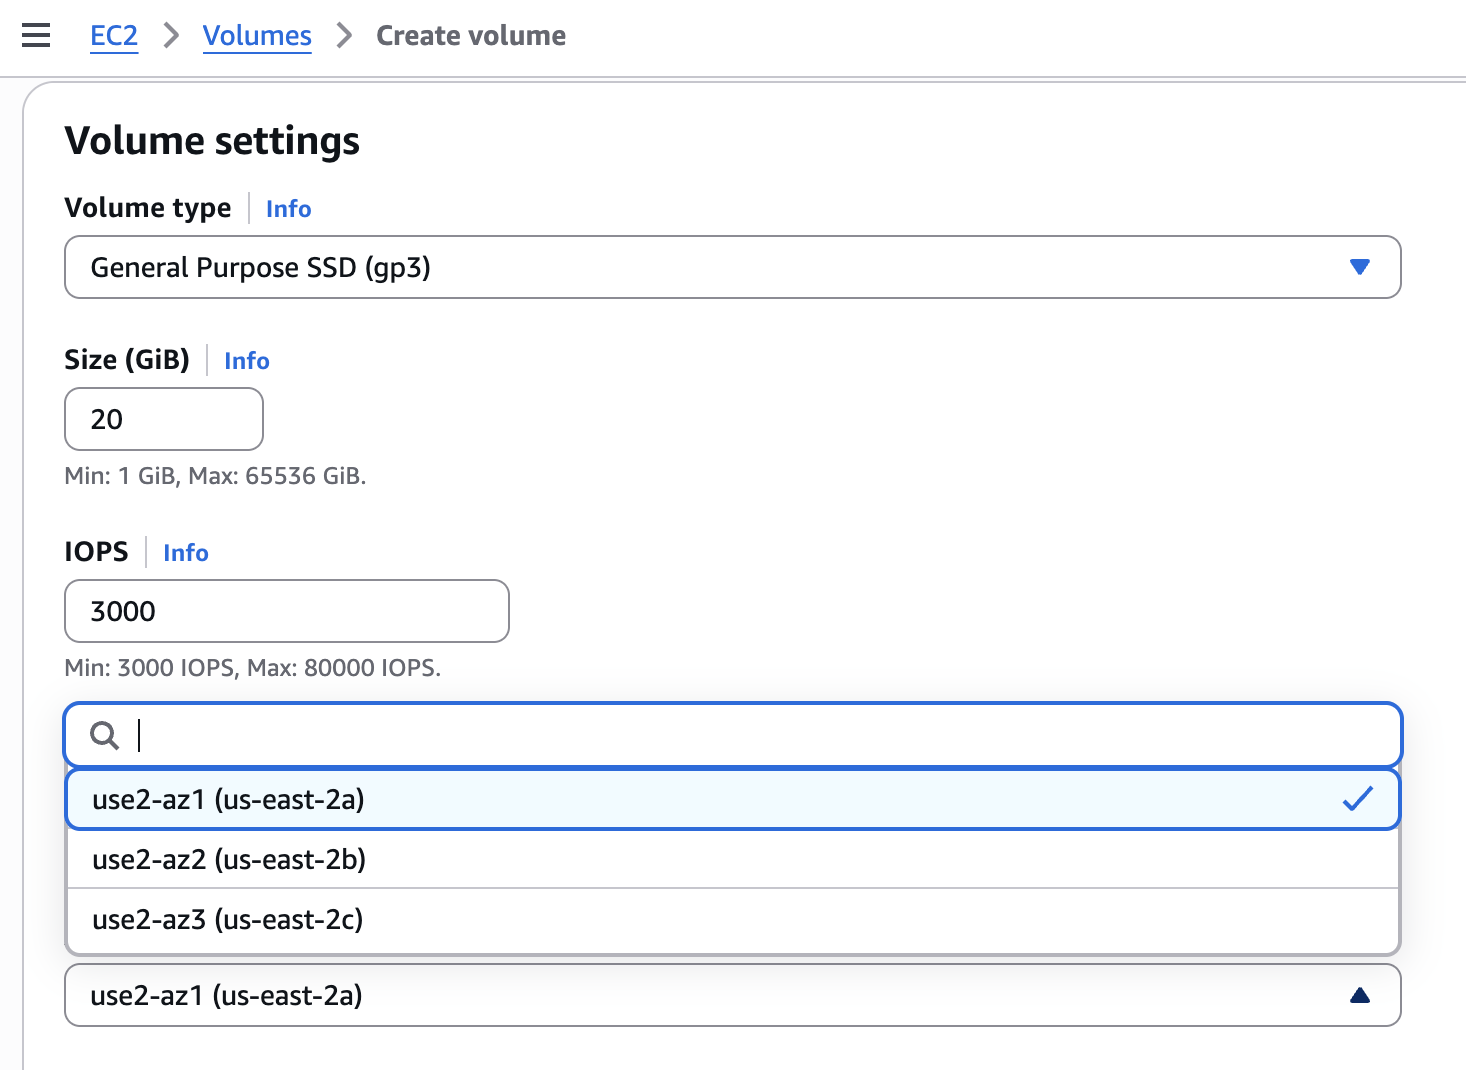Open the hamburger navigation menu

click(x=36, y=36)
